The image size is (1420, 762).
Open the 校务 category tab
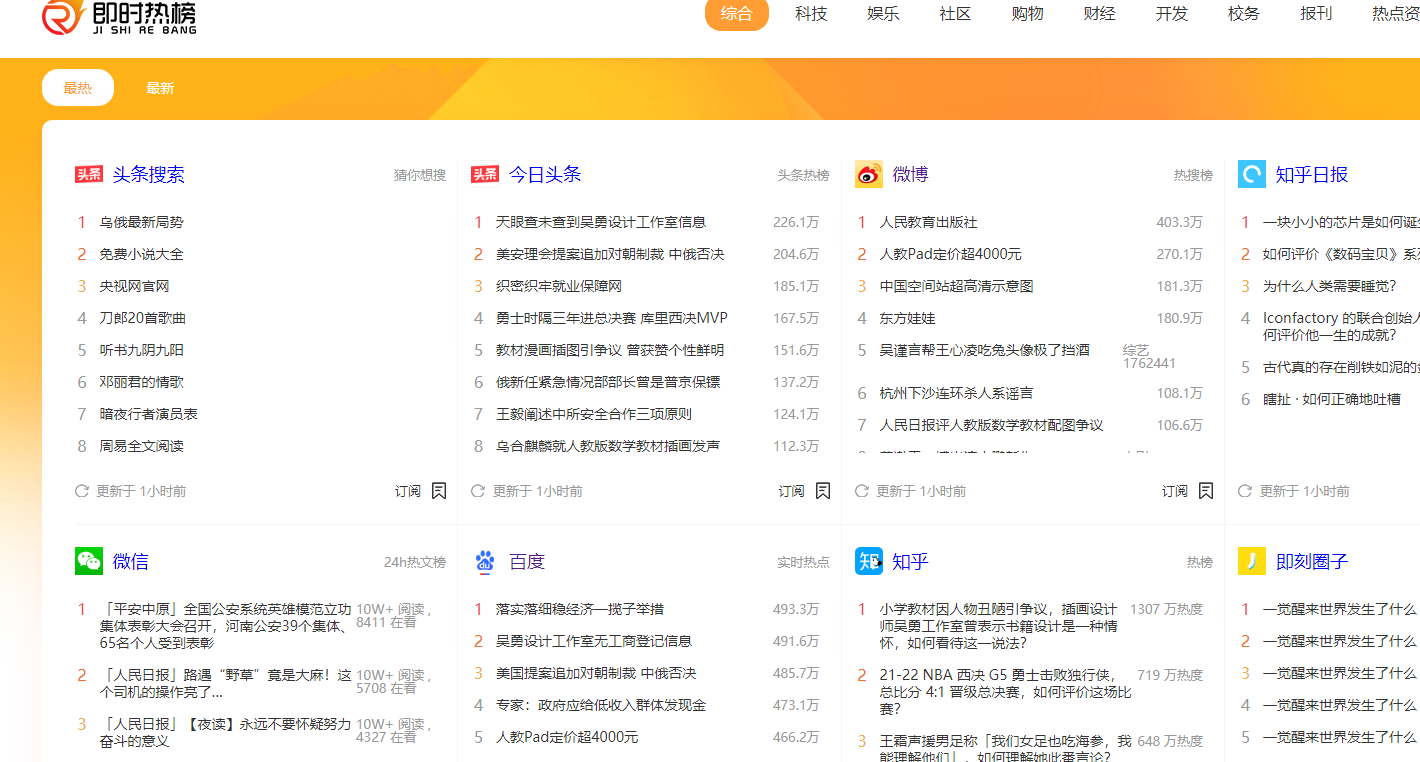tap(1244, 13)
